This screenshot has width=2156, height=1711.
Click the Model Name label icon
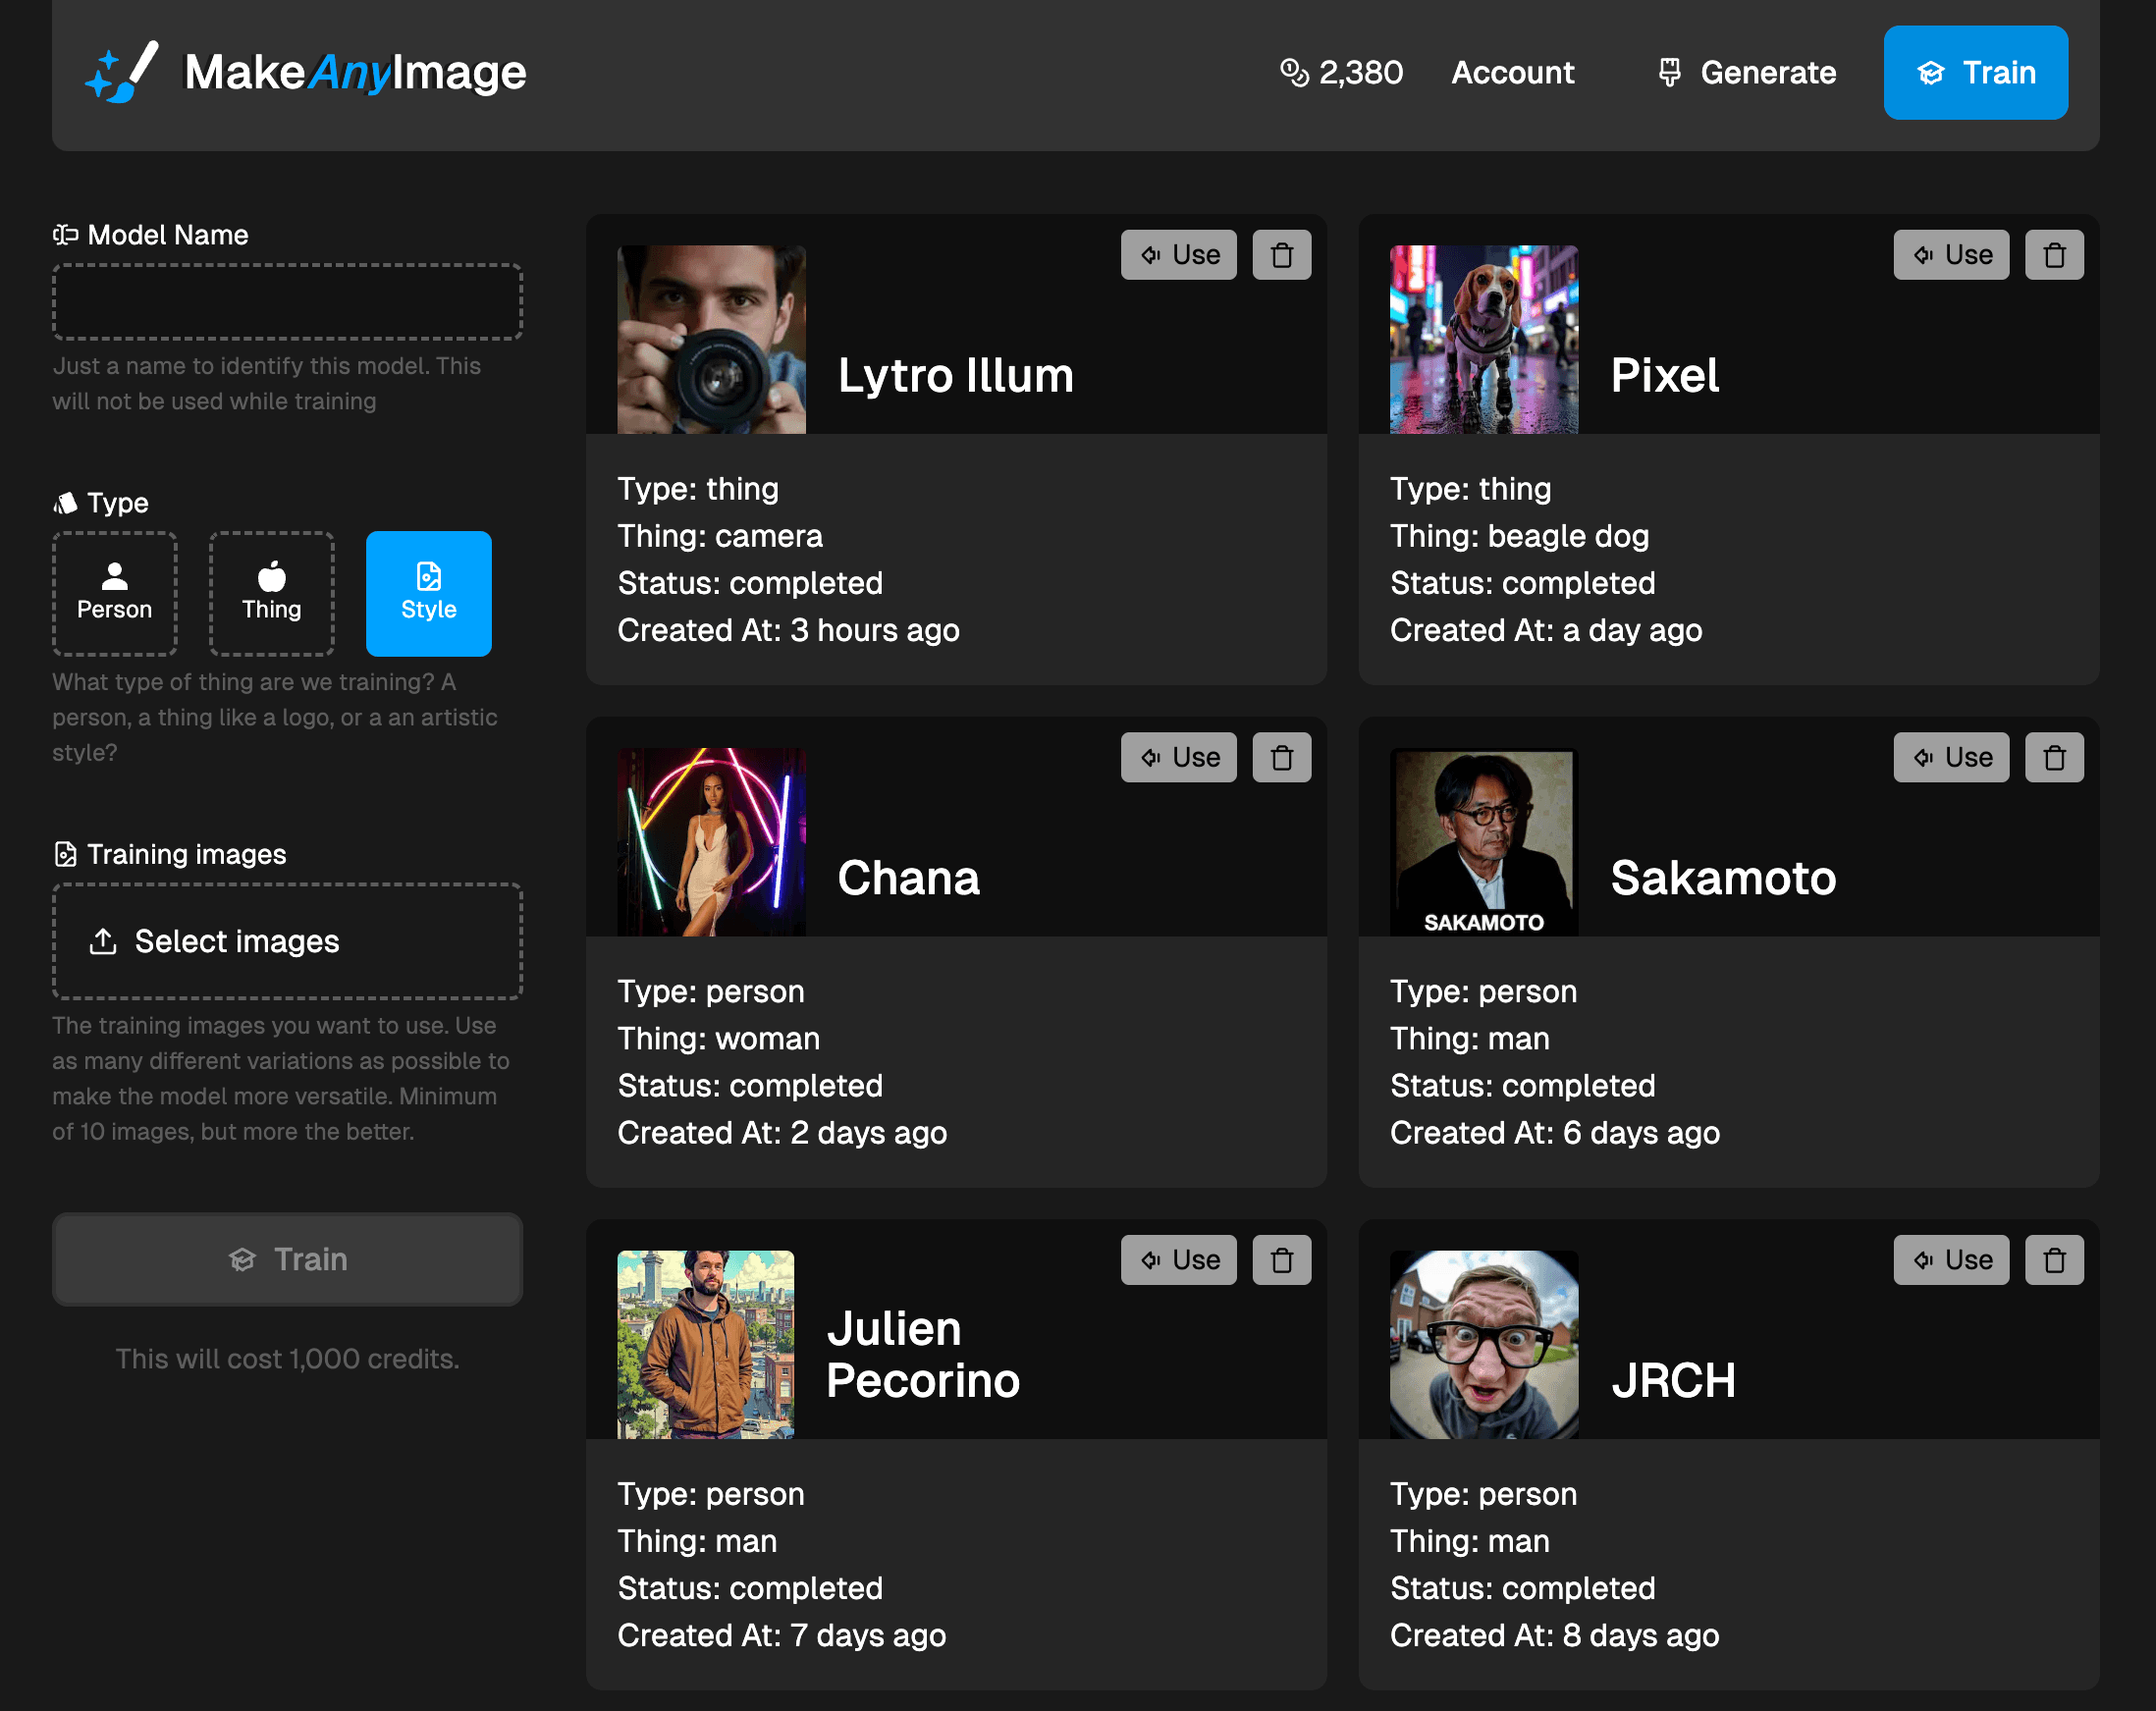(x=66, y=235)
